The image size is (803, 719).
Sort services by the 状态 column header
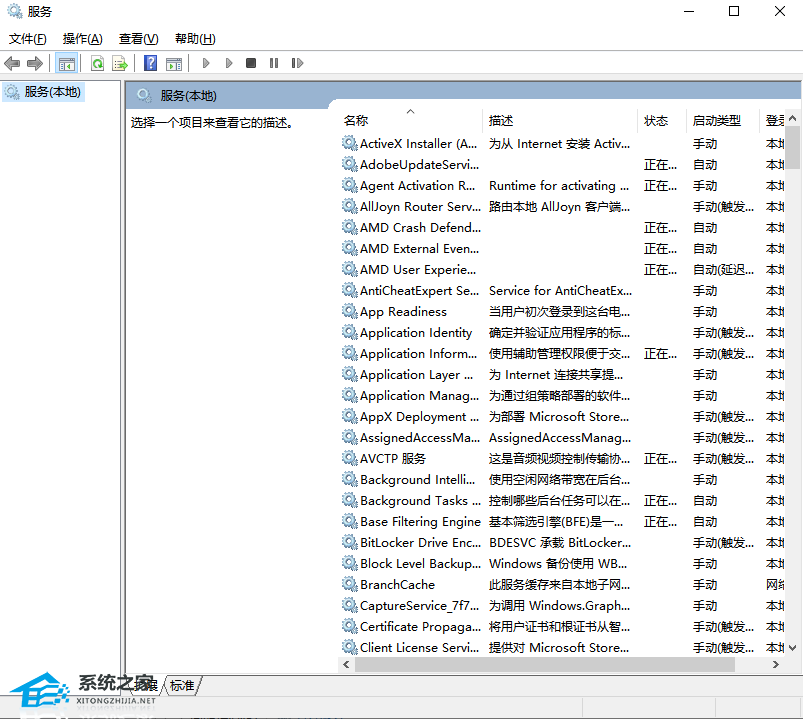pyautogui.click(x=656, y=121)
